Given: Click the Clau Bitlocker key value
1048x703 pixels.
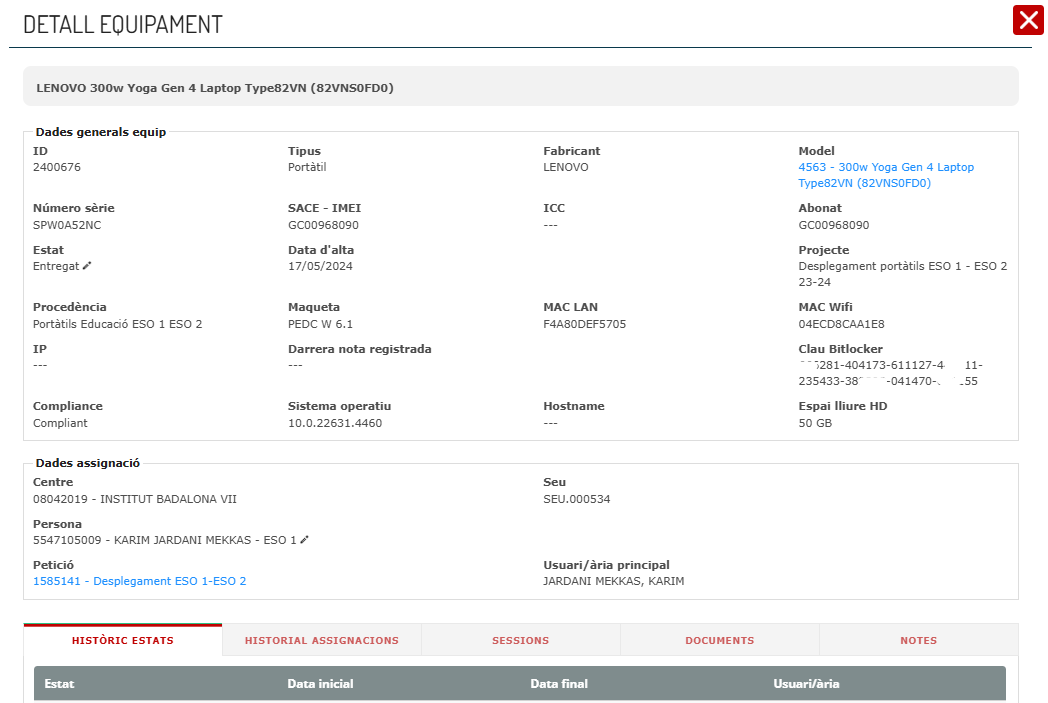Looking at the screenshot, I should pyautogui.click(x=890, y=374).
